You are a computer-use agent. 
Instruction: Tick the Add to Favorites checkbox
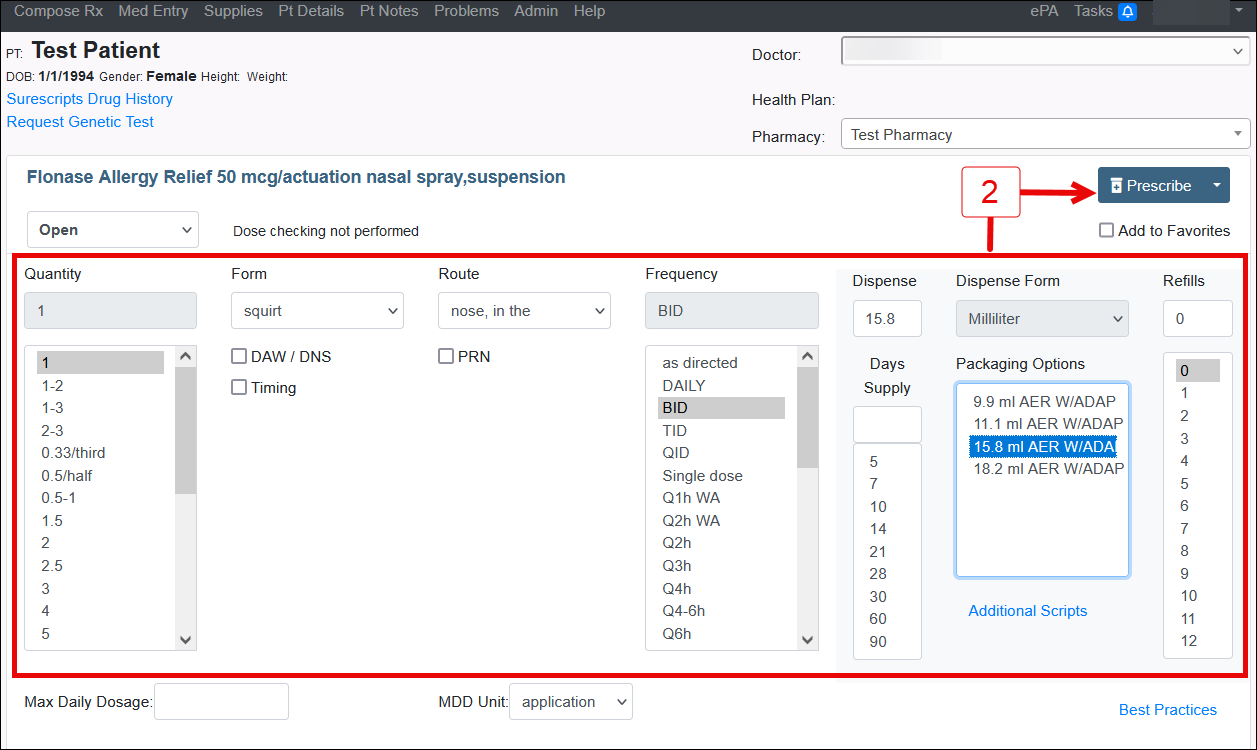tap(1106, 231)
